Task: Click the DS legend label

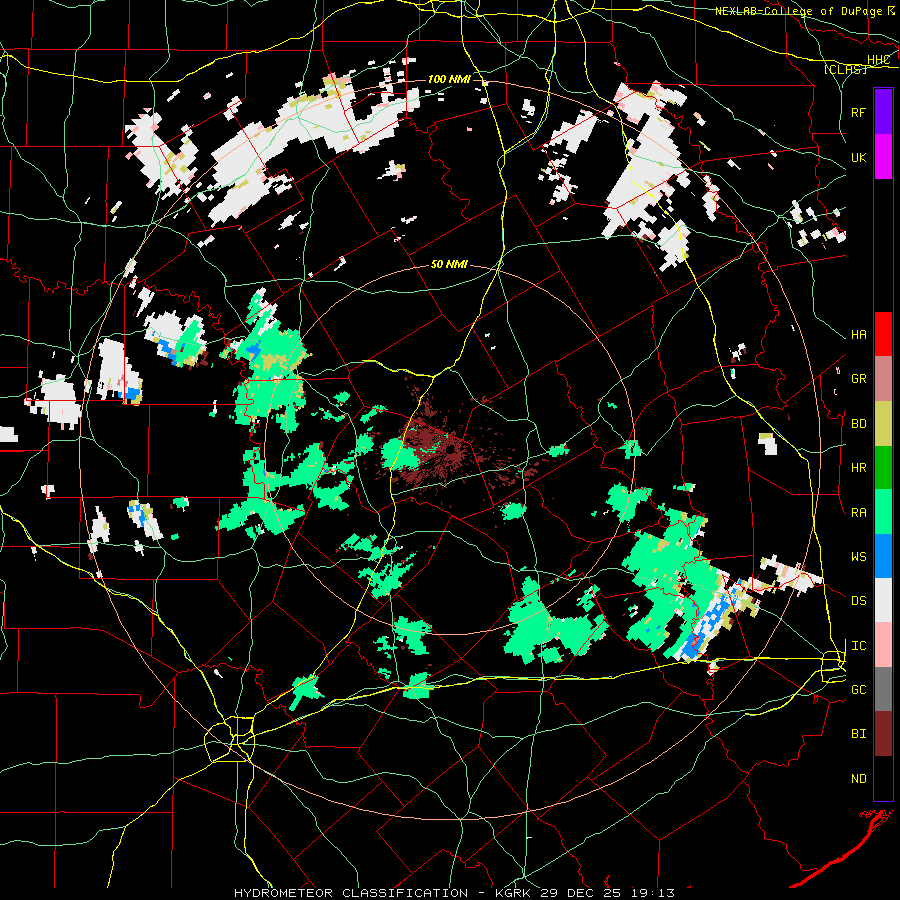Action: click(x=858, y=601)
